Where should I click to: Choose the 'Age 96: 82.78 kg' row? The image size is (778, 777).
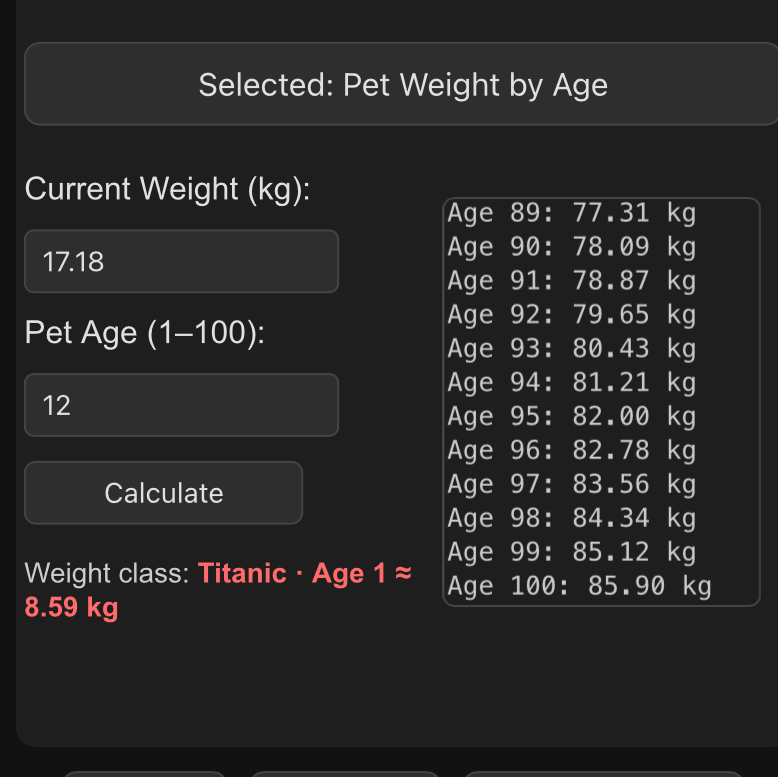(x=571, y=451)
